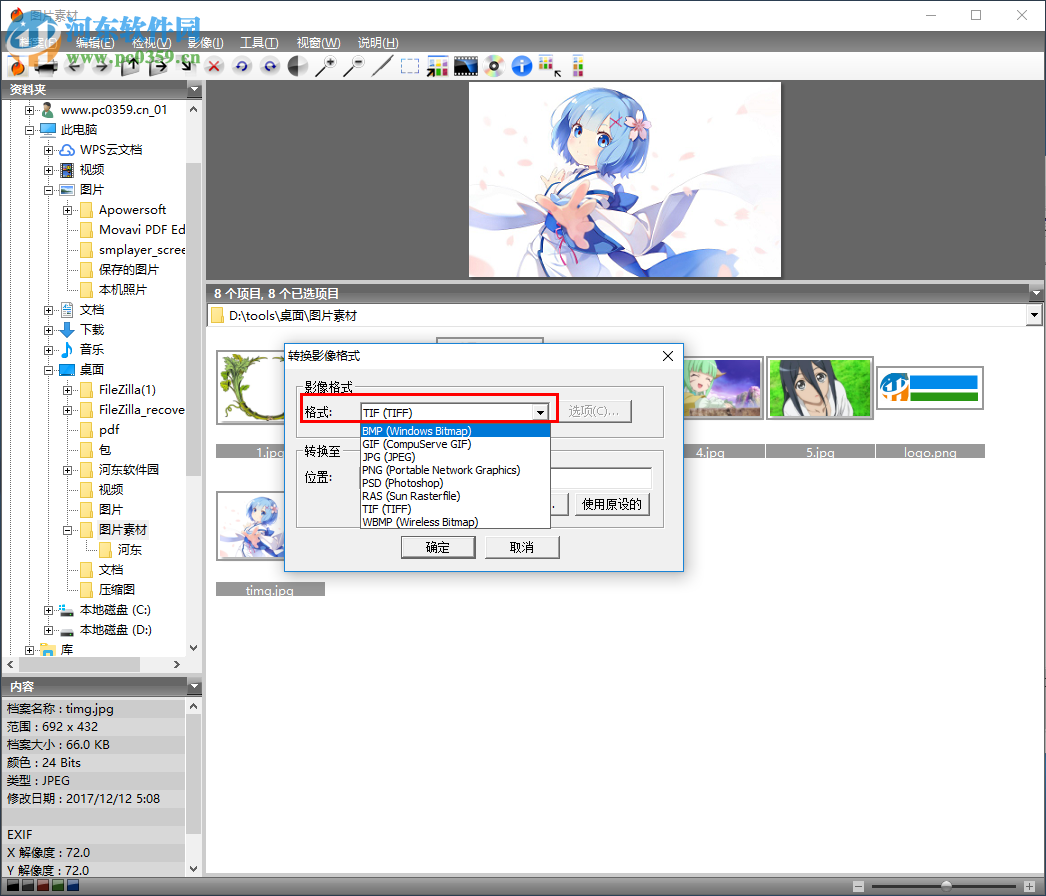Screen dimensions: 1046x896
Task: Open the 视窗(W) menu
Action: point(318,43)
